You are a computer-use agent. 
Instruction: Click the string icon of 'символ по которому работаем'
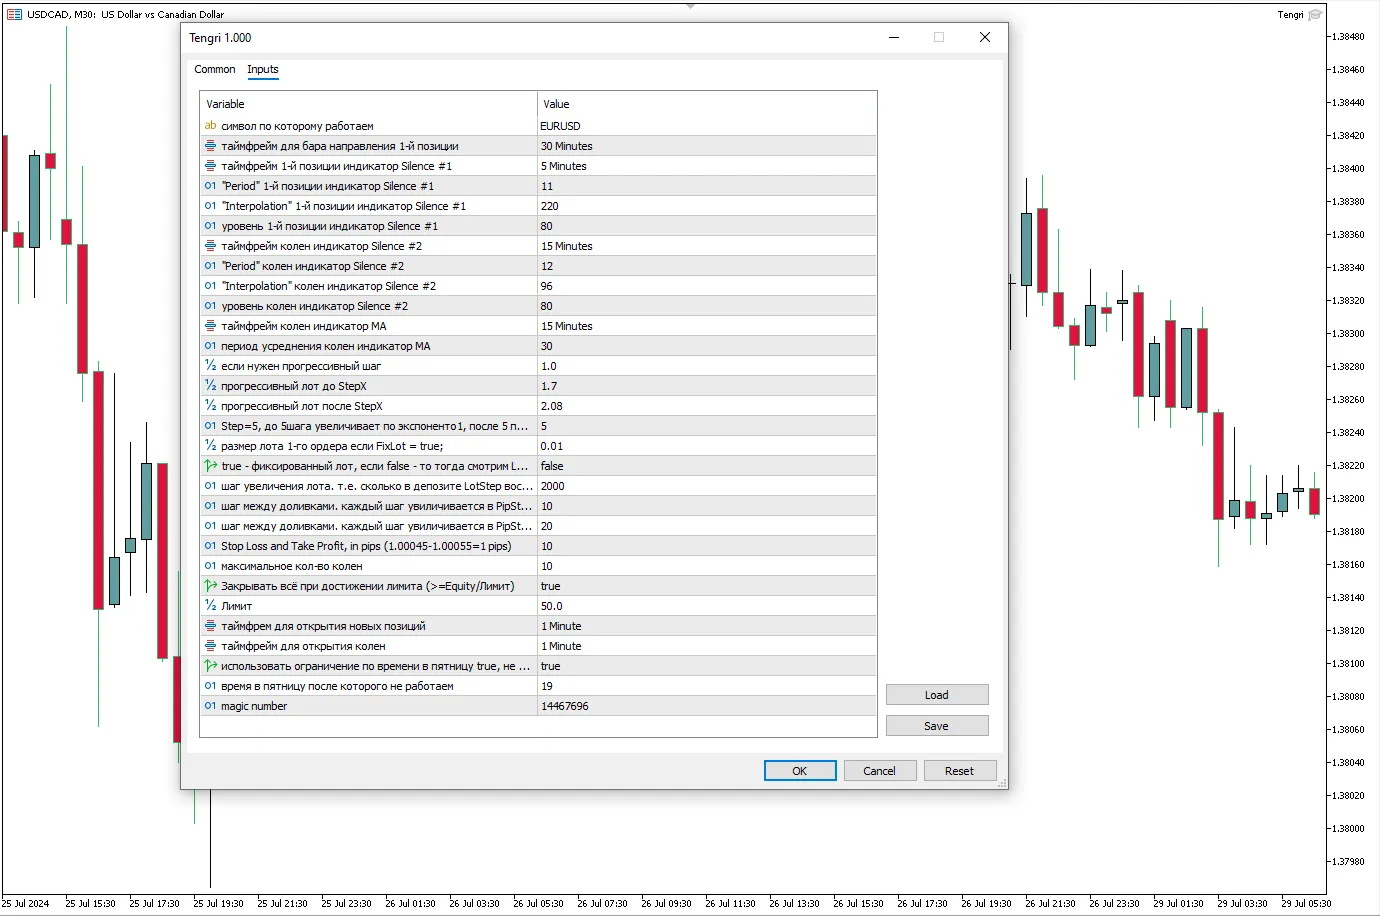click(210, 126)
